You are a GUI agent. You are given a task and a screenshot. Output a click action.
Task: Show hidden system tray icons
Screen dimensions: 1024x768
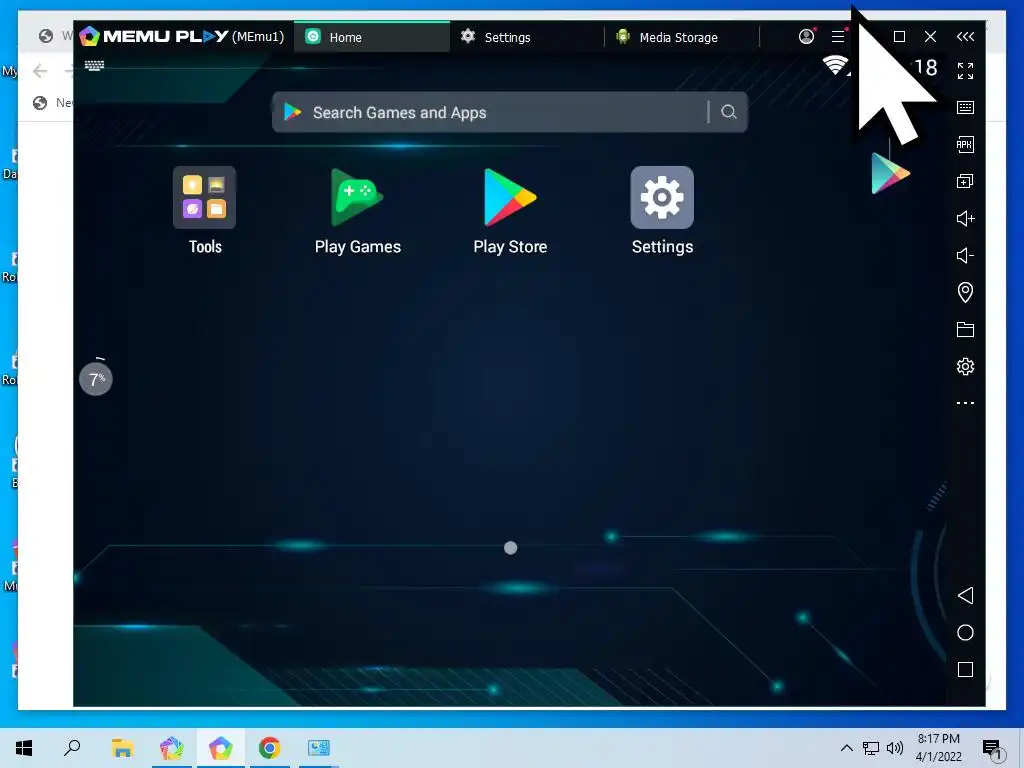coord(846,748)
